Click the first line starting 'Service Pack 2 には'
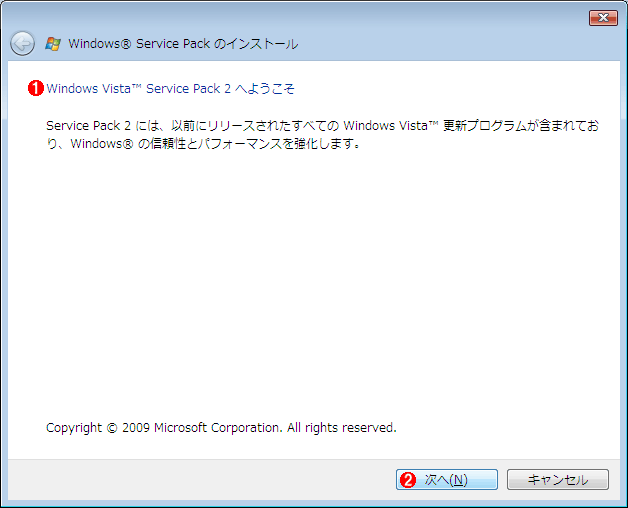Screen dimensions: 628x508 pos(322,126)
